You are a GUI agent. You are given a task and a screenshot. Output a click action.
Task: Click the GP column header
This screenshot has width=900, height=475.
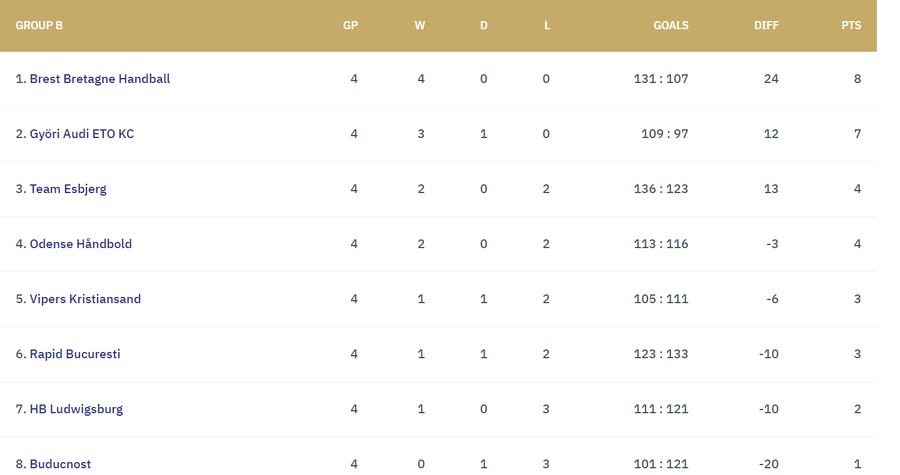tap(350, 25)
